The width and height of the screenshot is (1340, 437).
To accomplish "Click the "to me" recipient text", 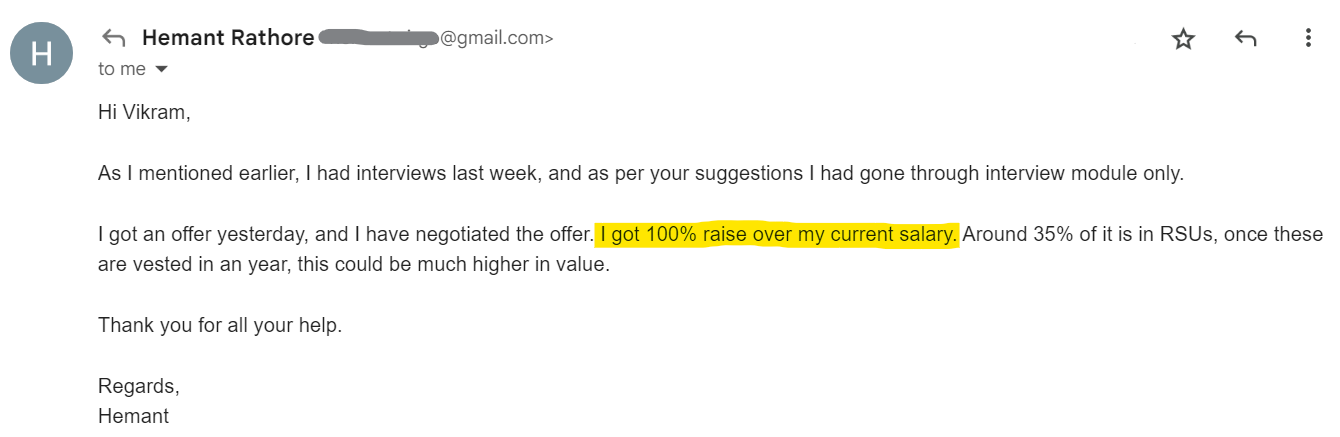I will pos(121,69).
